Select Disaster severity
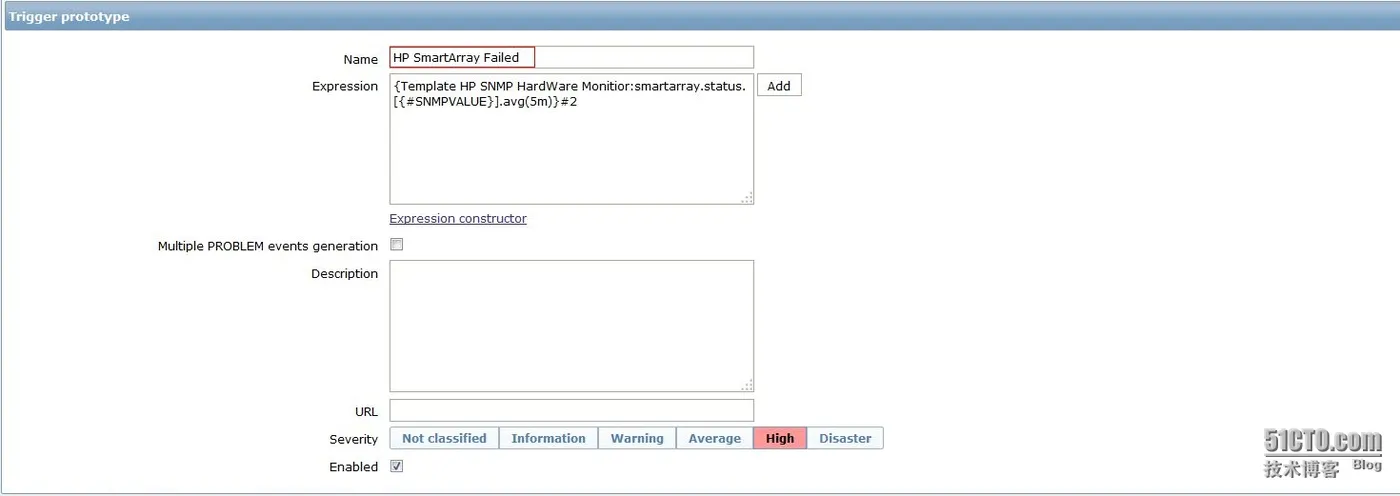 coord(845,438)
